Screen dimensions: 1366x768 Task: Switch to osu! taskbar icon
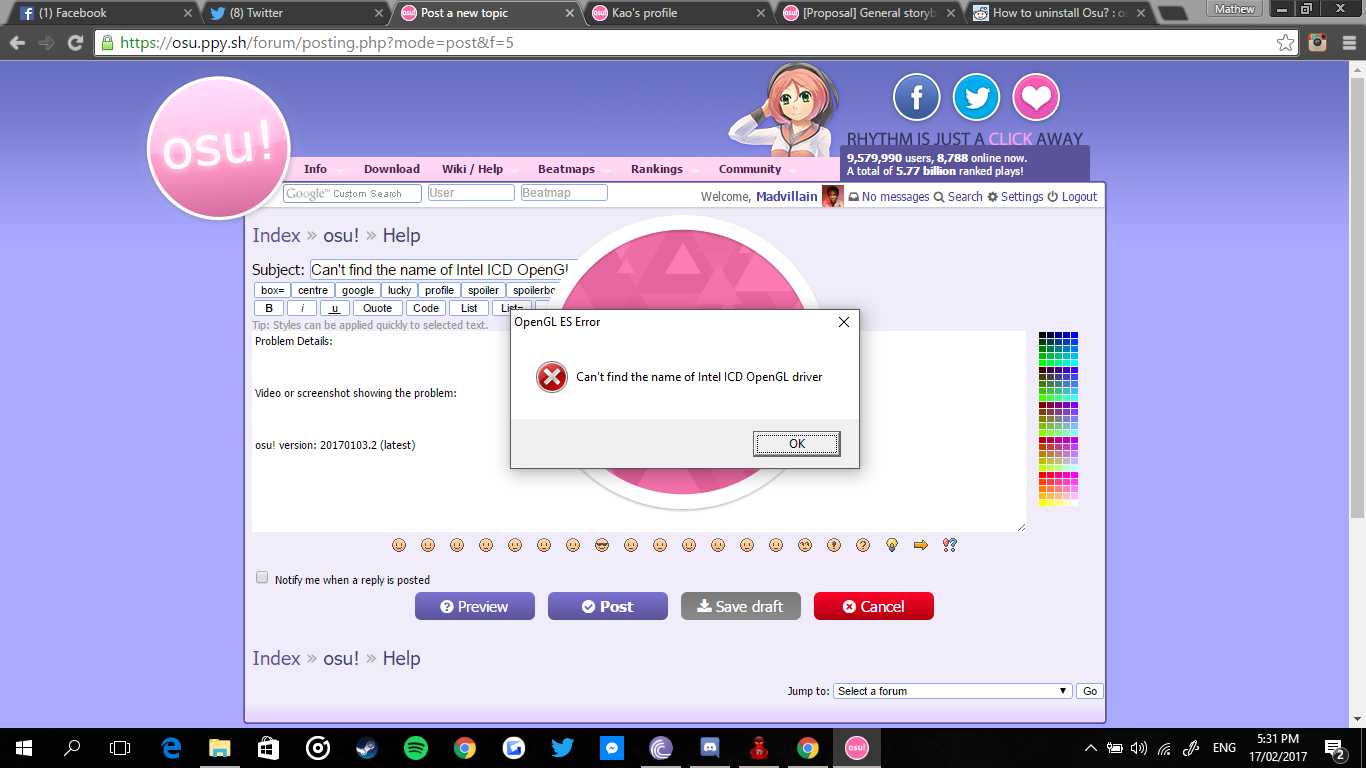pos(857,748)
